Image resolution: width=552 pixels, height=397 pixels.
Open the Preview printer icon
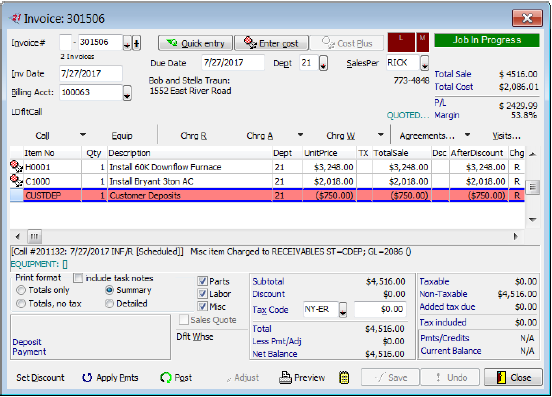(285, 378)
